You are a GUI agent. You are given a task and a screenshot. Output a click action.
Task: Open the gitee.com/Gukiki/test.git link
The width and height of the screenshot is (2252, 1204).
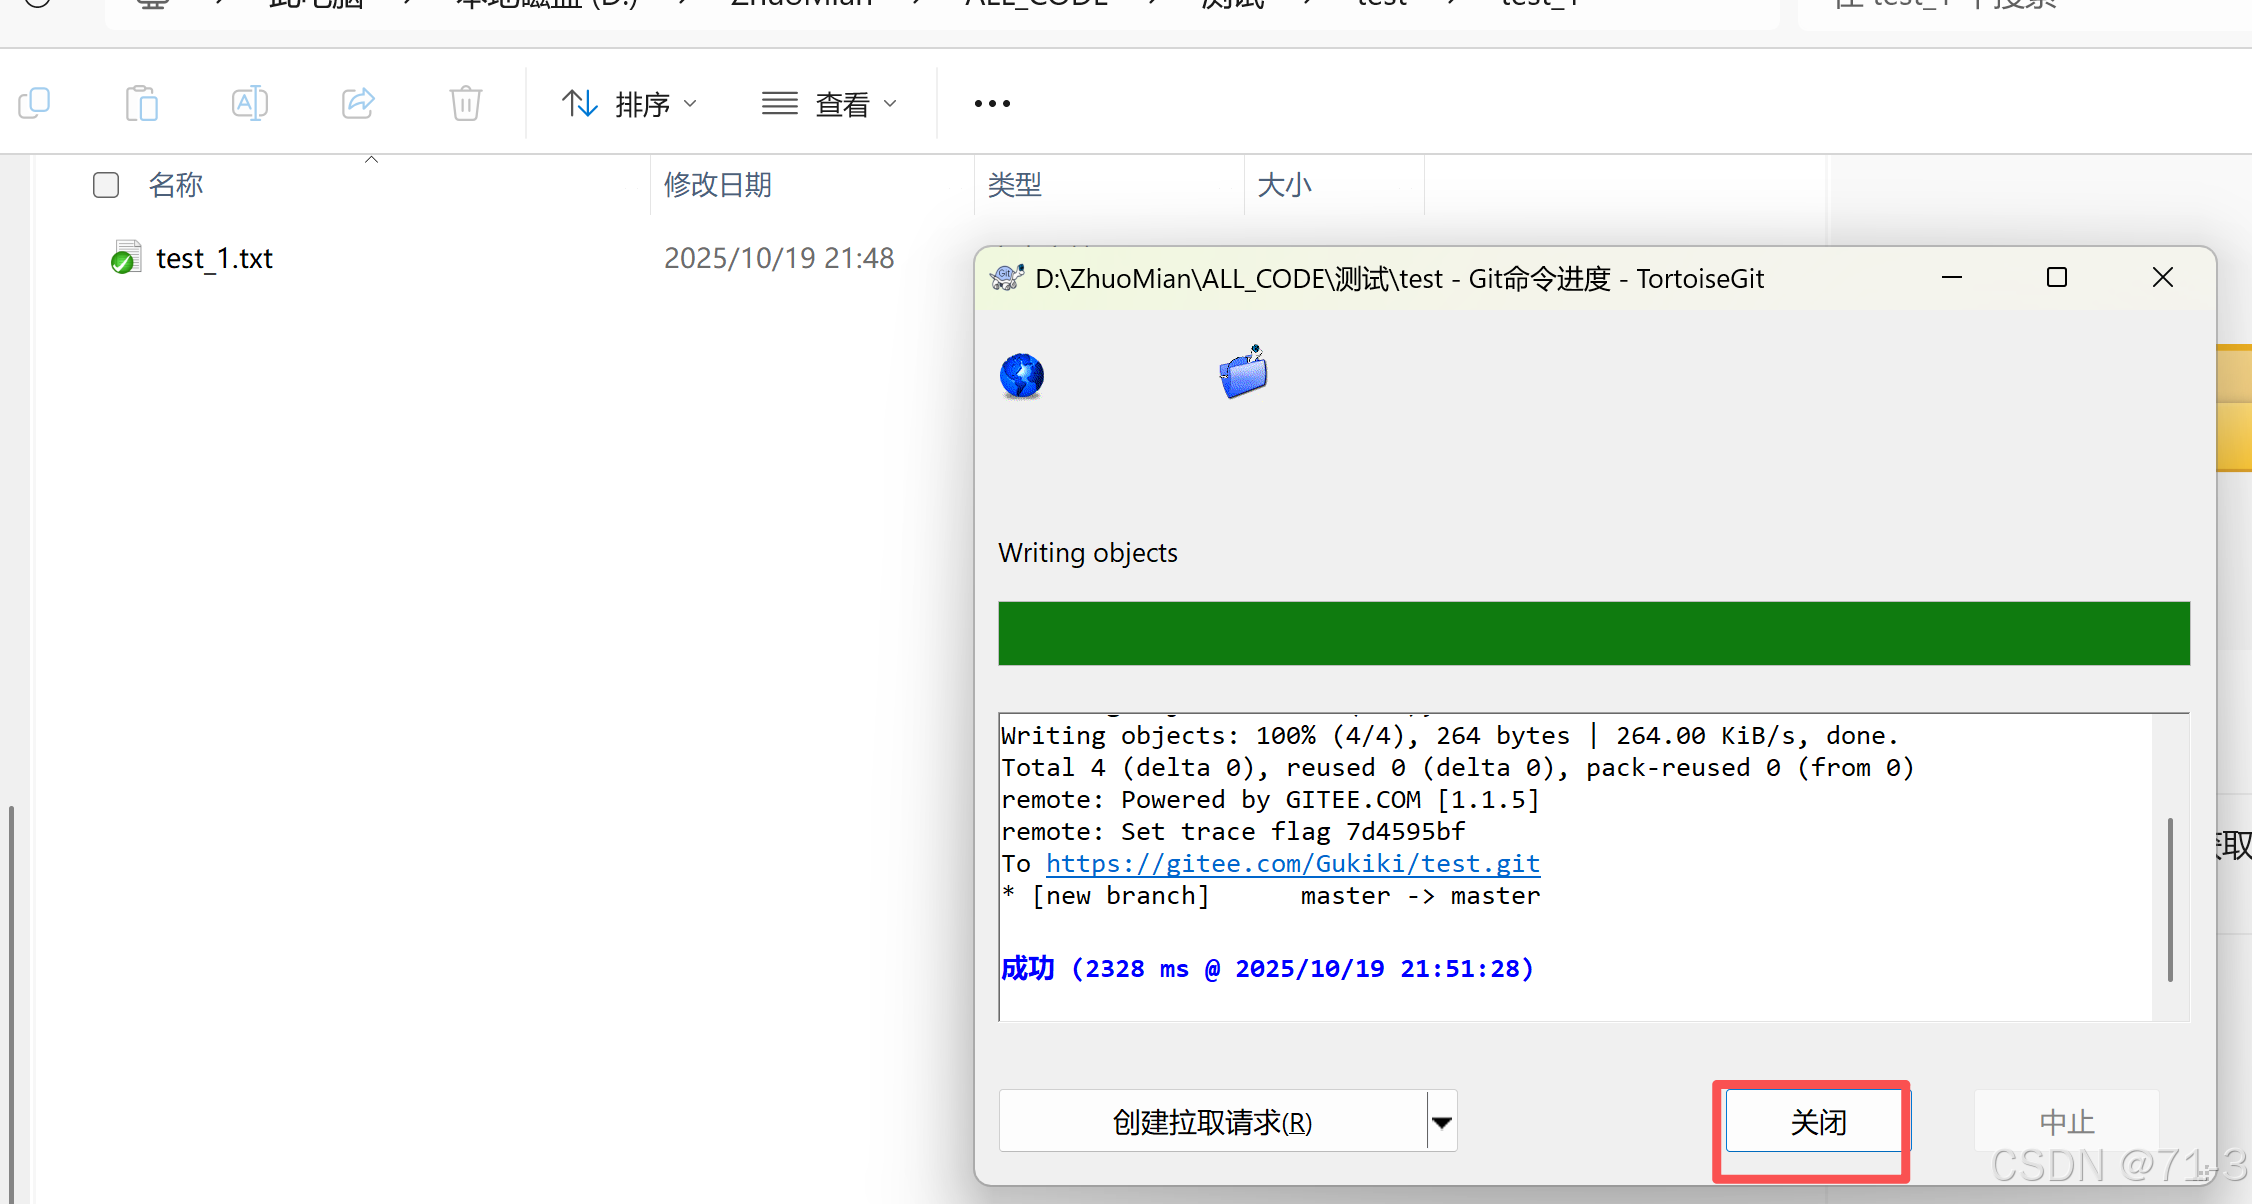click(1292, 864)
